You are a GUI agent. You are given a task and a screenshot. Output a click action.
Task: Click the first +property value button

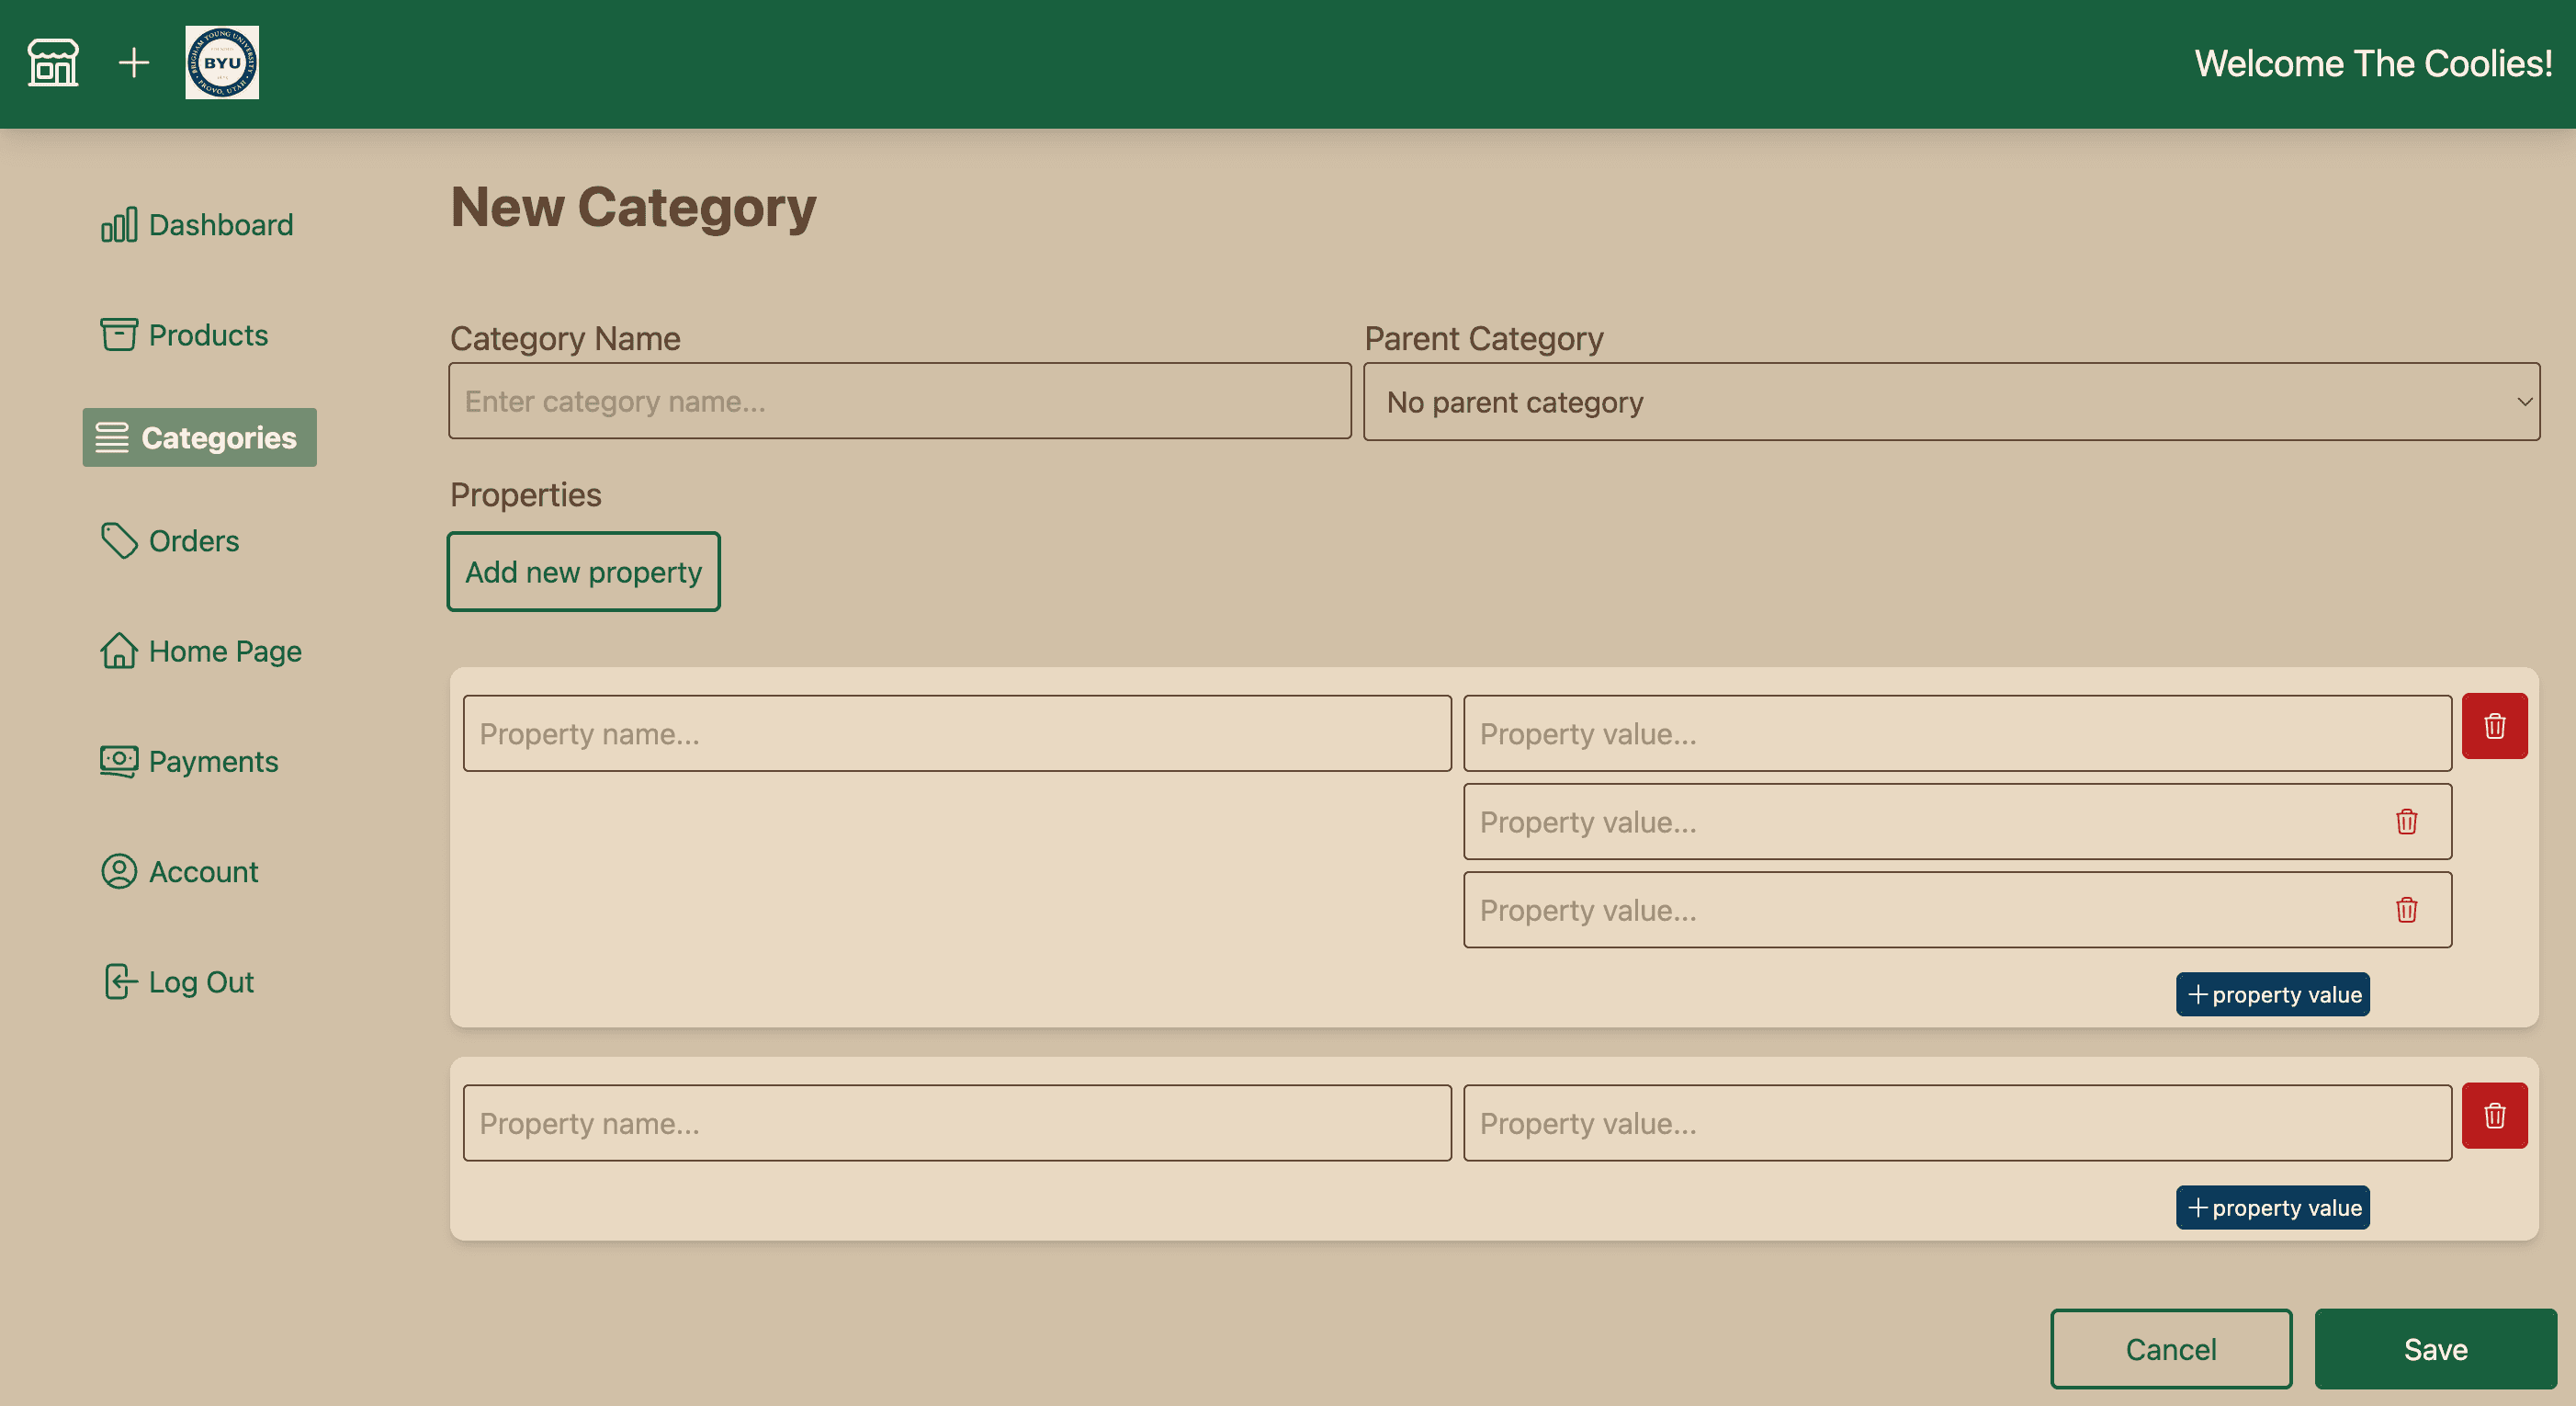coord(2272,994)
